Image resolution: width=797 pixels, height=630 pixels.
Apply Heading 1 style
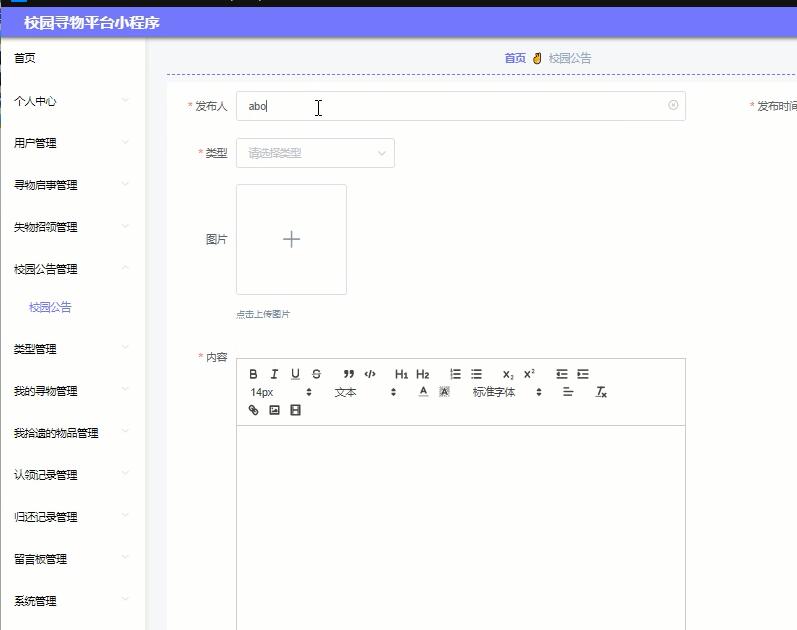(402, 374)
